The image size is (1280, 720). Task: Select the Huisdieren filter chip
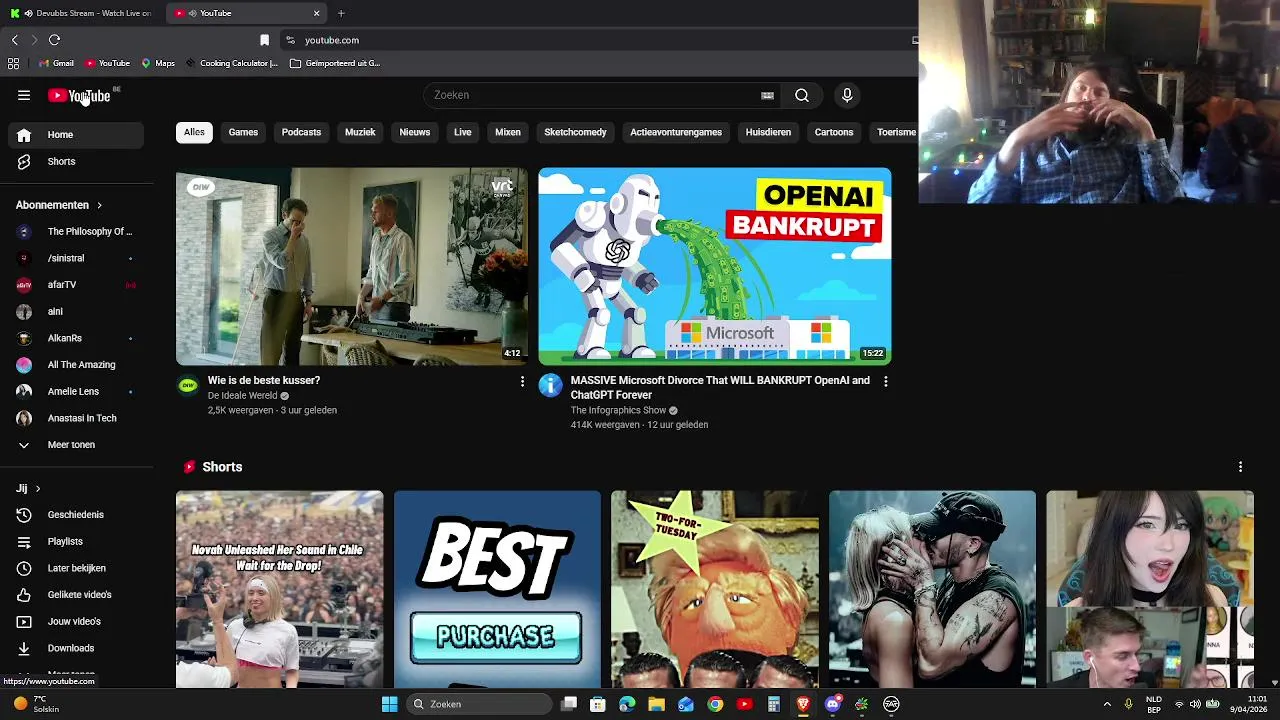768,132
